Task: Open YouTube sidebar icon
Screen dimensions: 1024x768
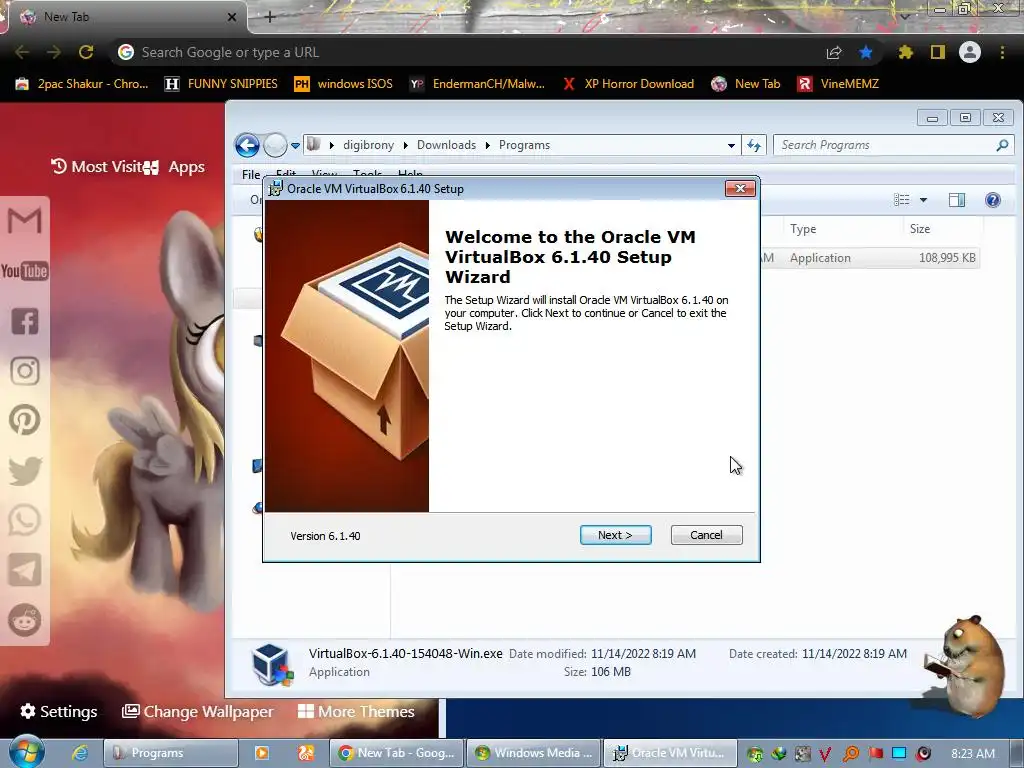Action: tap(24, 271)
